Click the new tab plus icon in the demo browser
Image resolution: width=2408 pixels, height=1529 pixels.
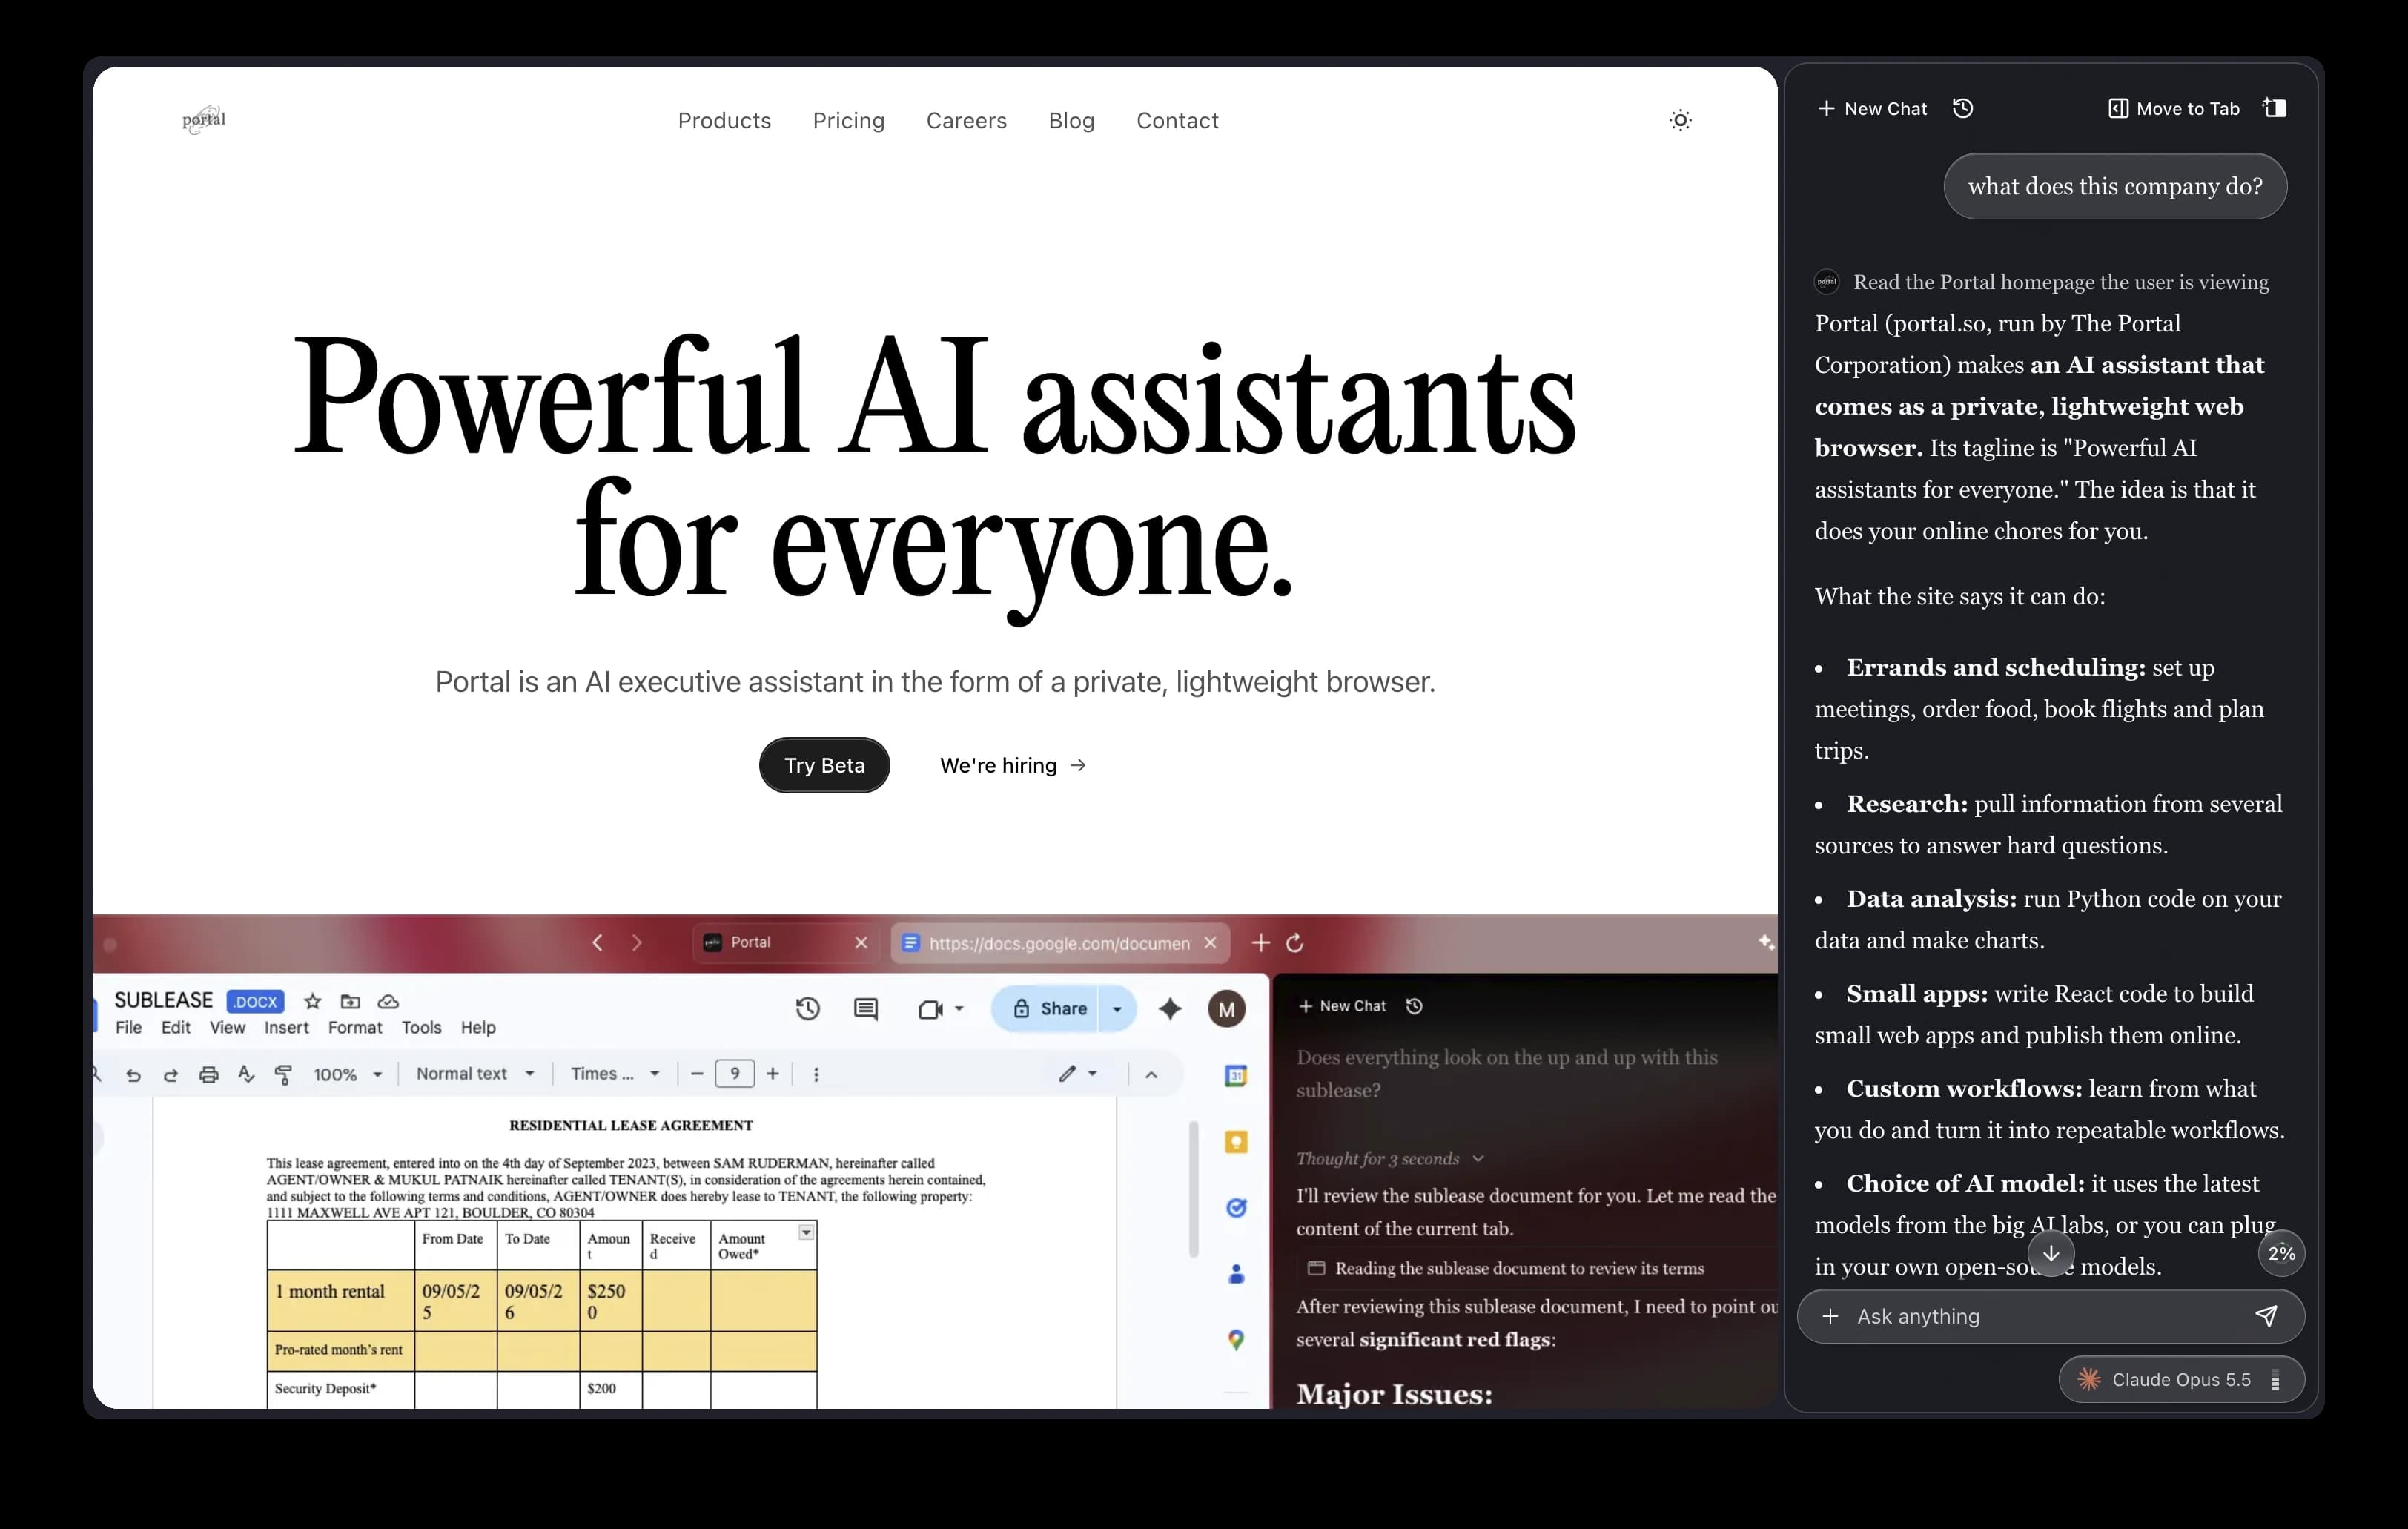coord(1260,942)
